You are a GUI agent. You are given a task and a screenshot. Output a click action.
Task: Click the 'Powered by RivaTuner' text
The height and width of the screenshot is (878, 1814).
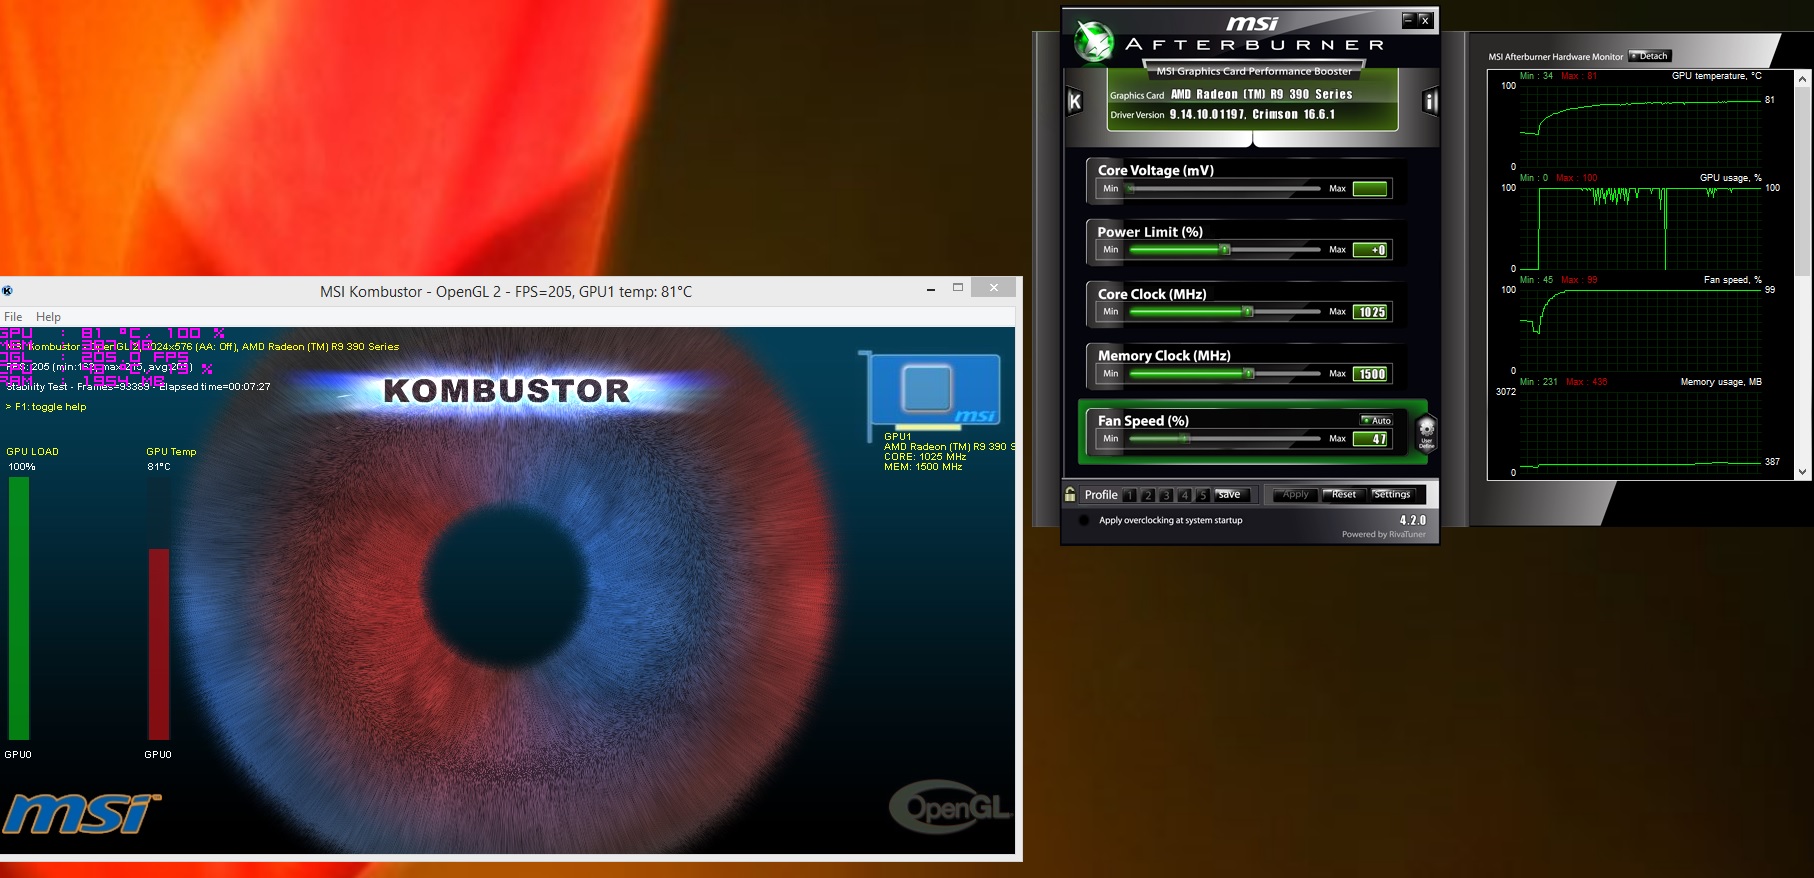click(x=1384, y=535)
